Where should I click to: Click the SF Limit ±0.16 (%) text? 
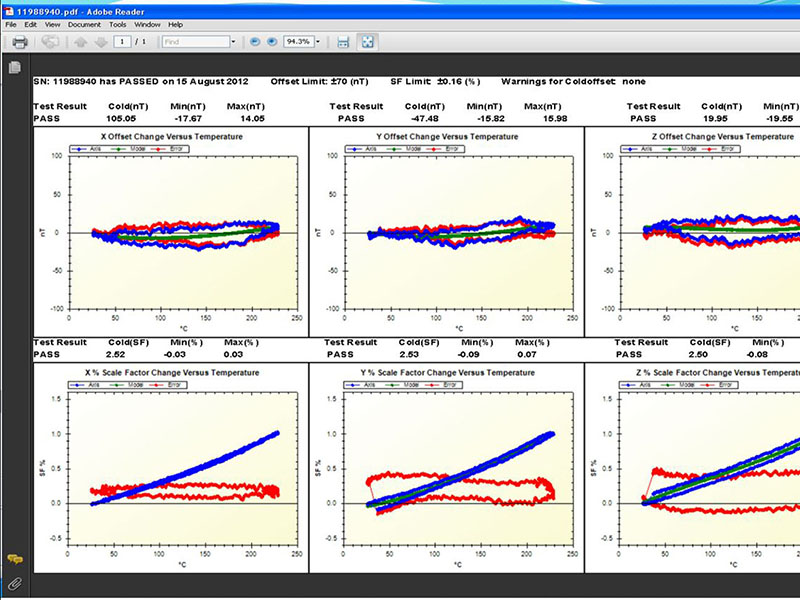coord(435,82)
